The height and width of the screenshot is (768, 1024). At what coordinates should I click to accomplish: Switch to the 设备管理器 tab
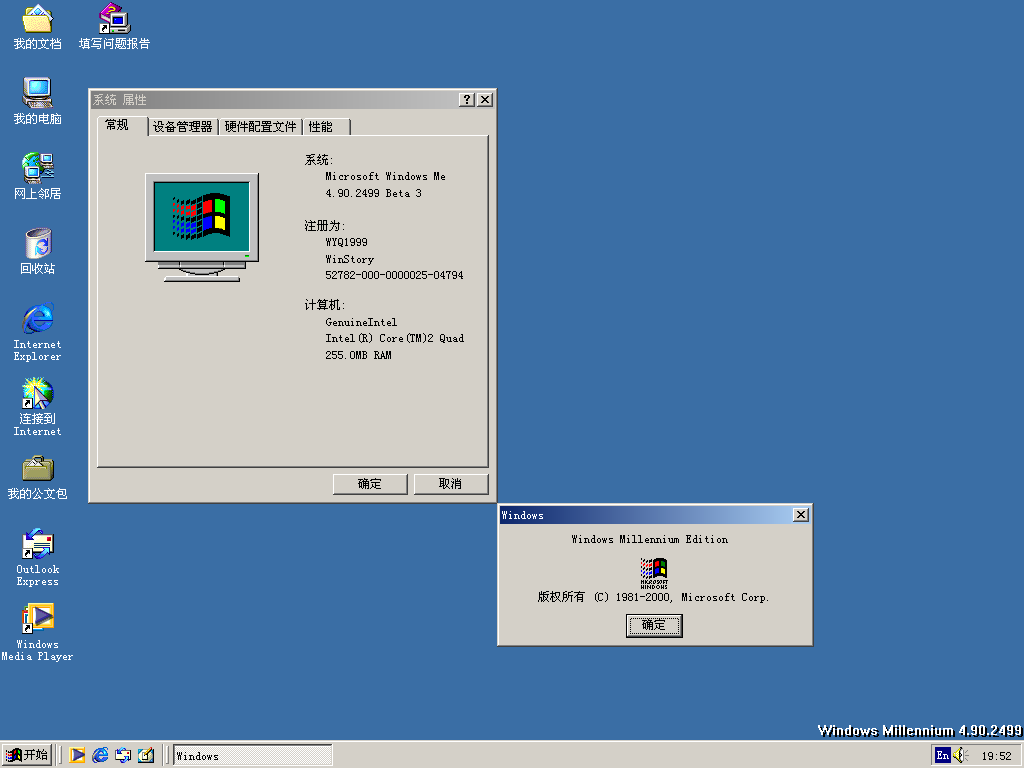(x=183, y=127)
